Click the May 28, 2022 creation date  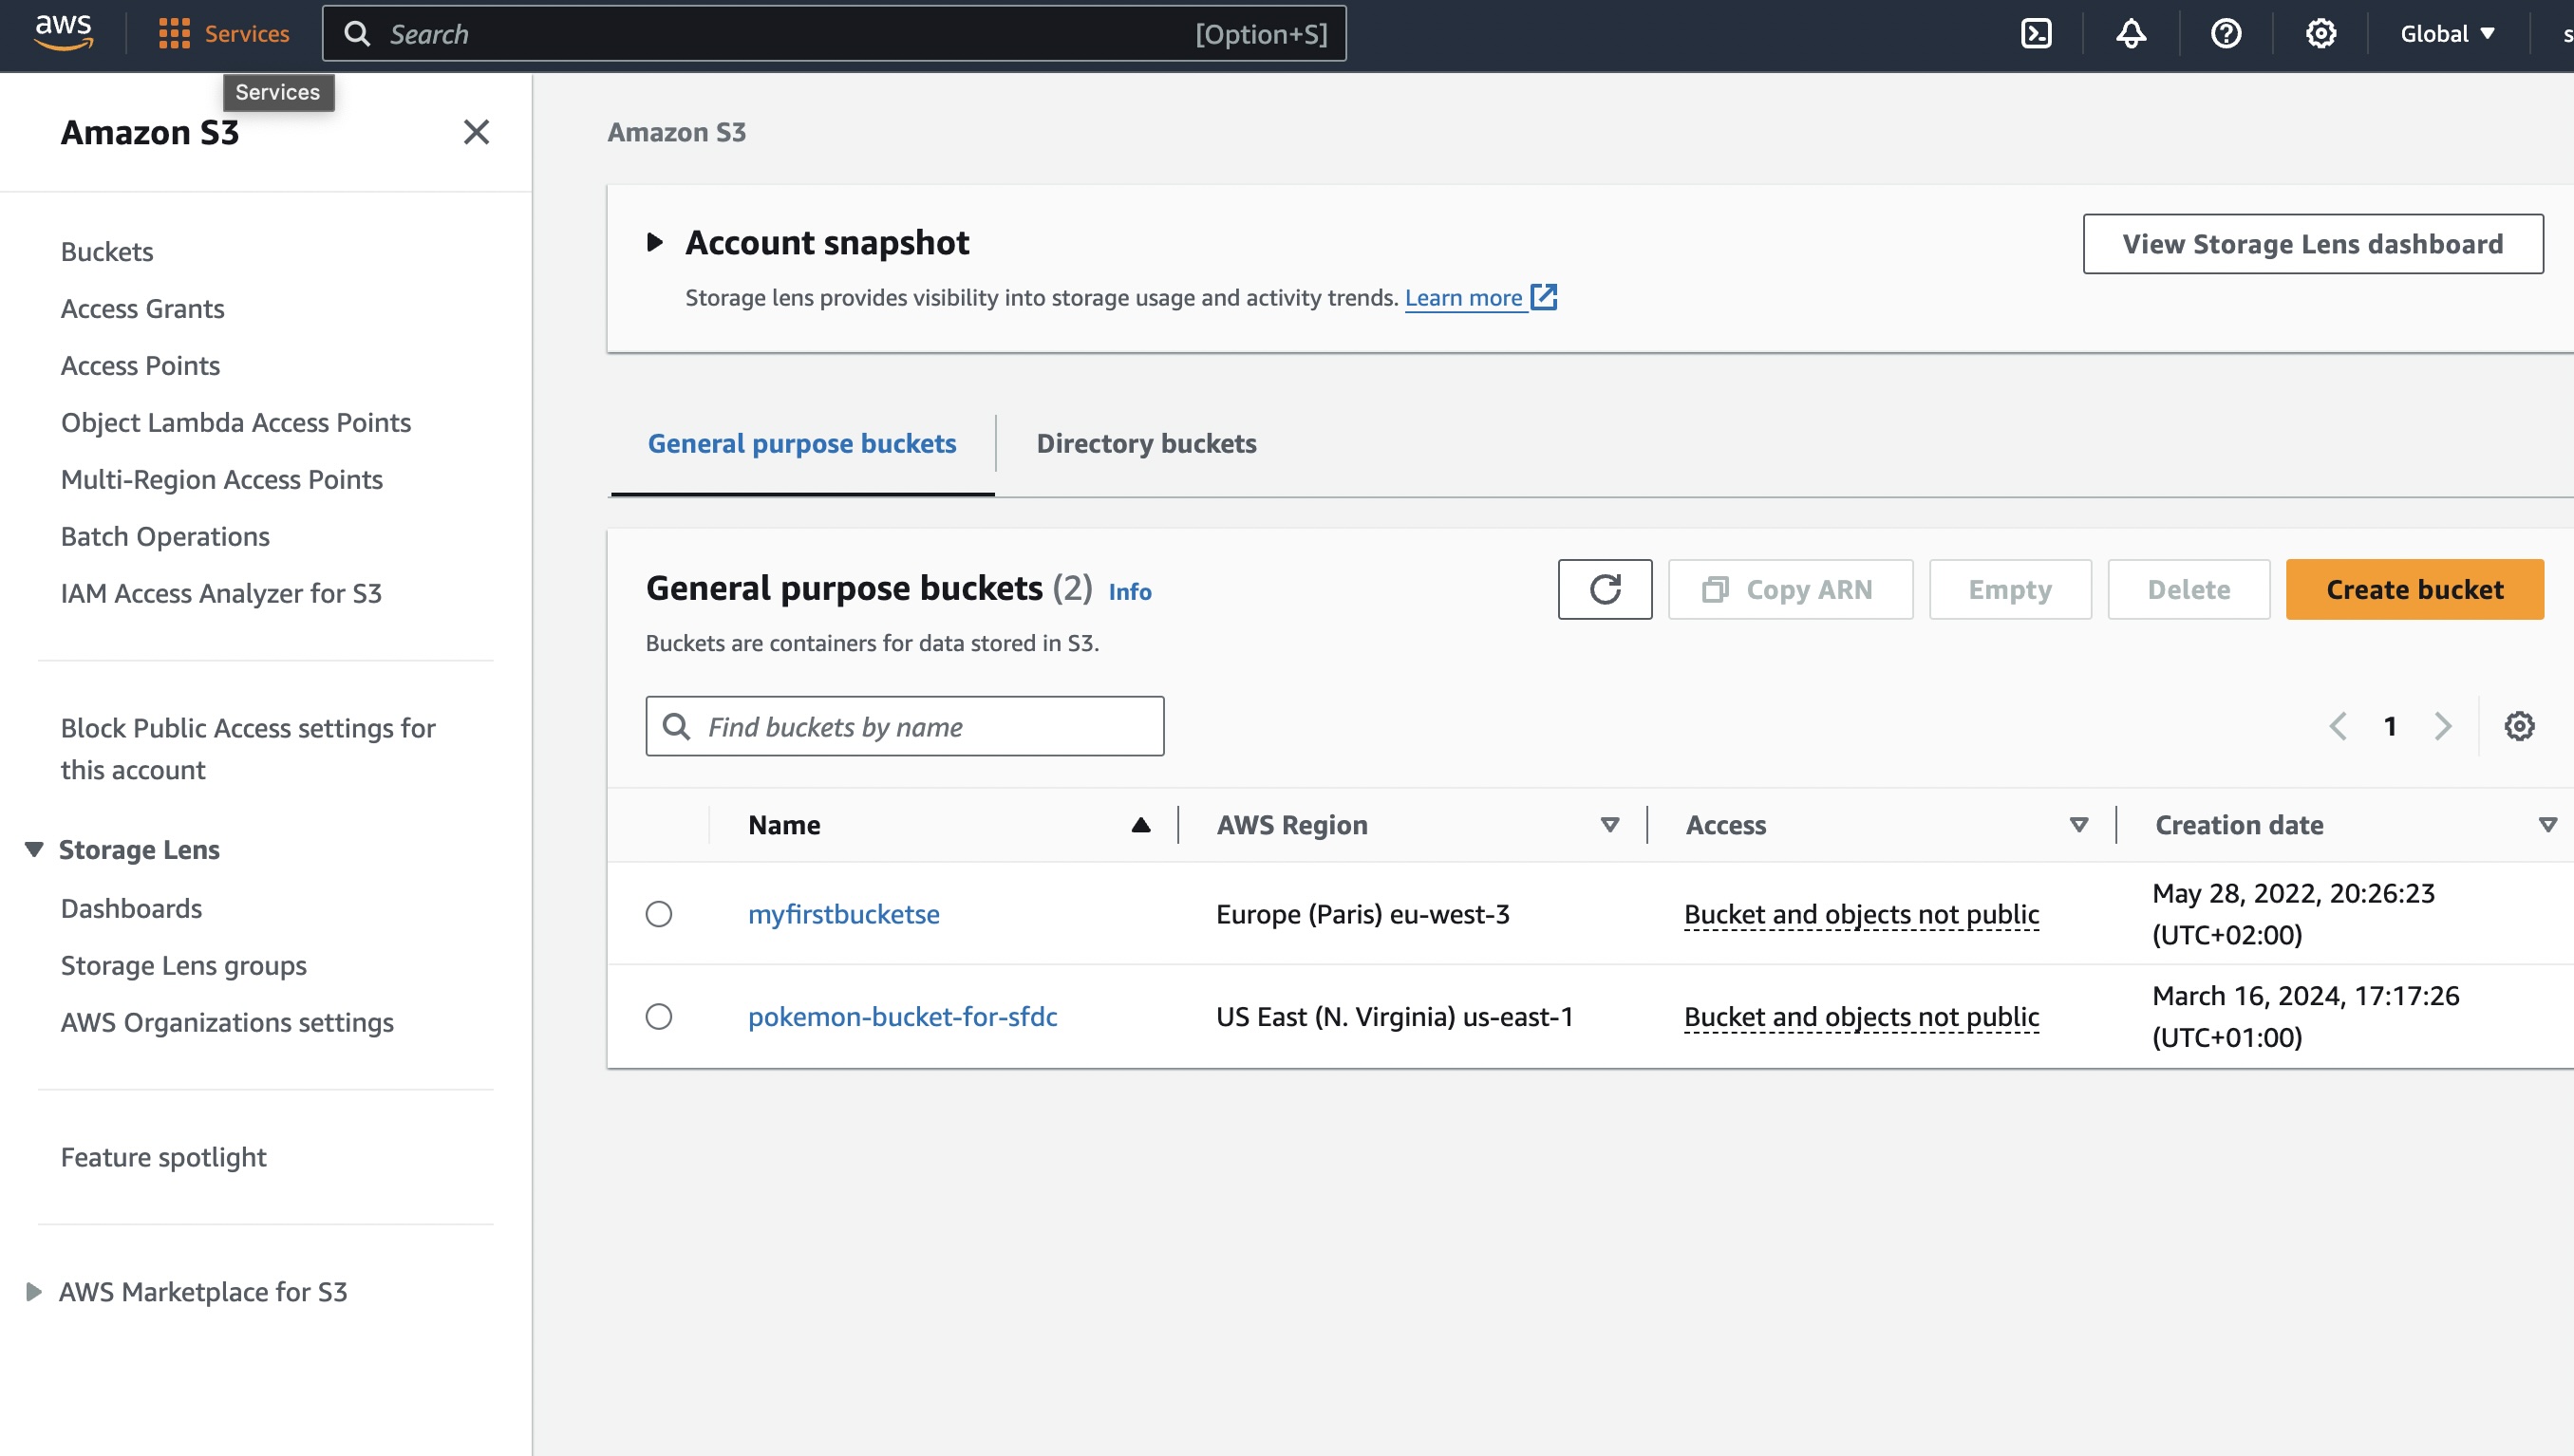(2293, 914)
